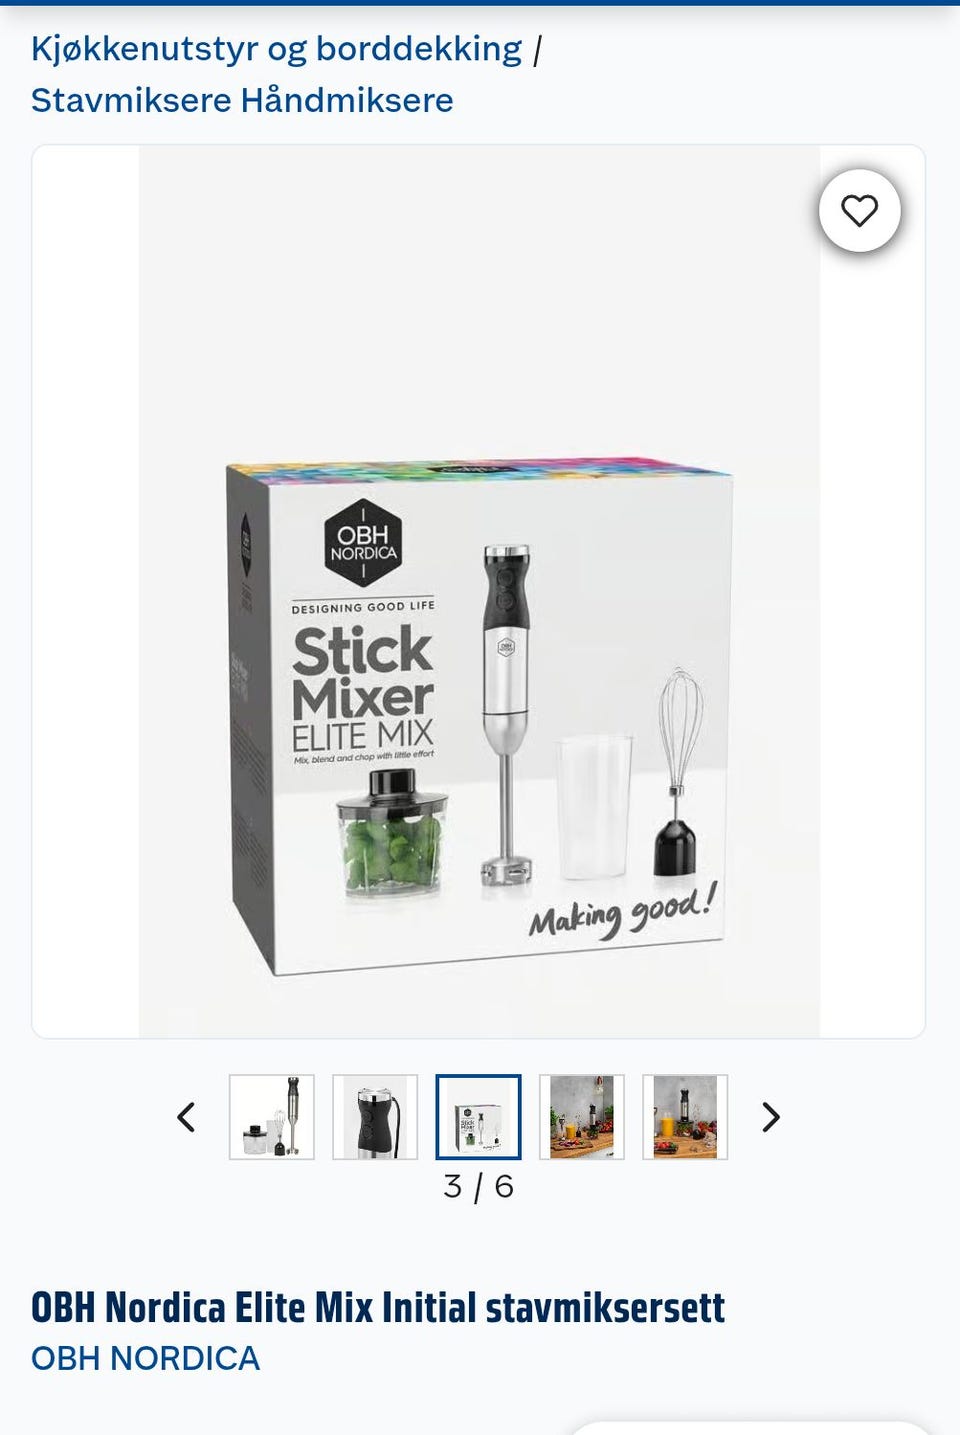Select fifth thumbnail with orange juice scene

685,1117
